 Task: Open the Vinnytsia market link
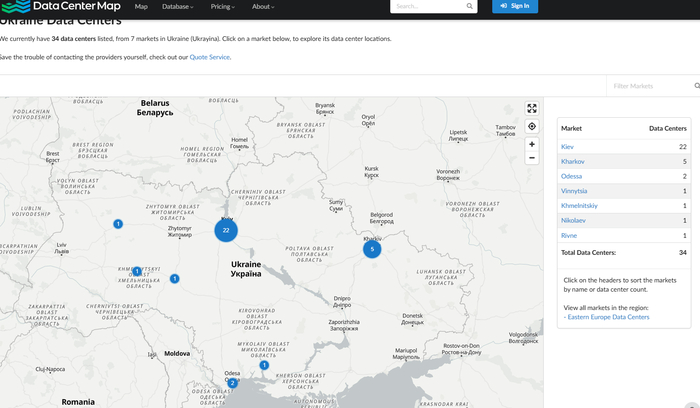pyautogui.click(x=574, y=191)
